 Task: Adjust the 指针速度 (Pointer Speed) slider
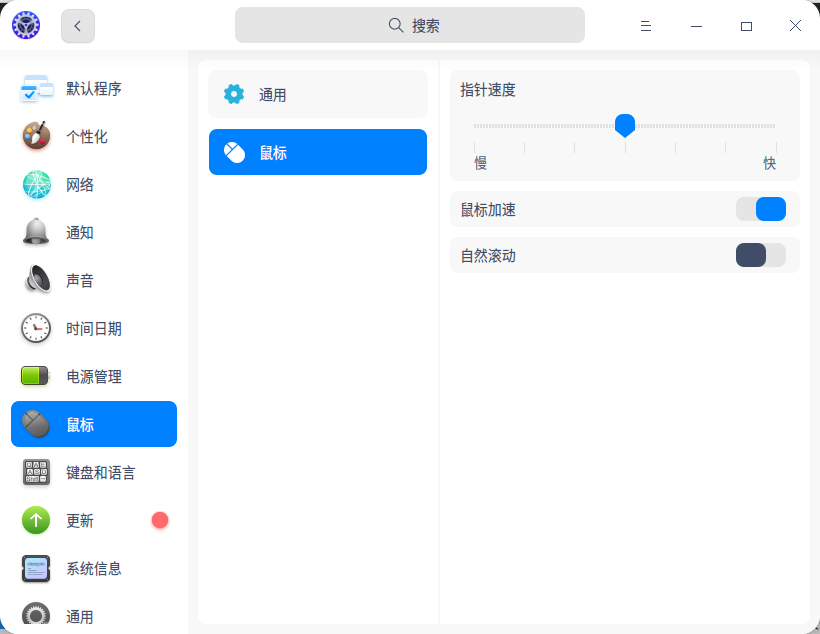point(625,125)
